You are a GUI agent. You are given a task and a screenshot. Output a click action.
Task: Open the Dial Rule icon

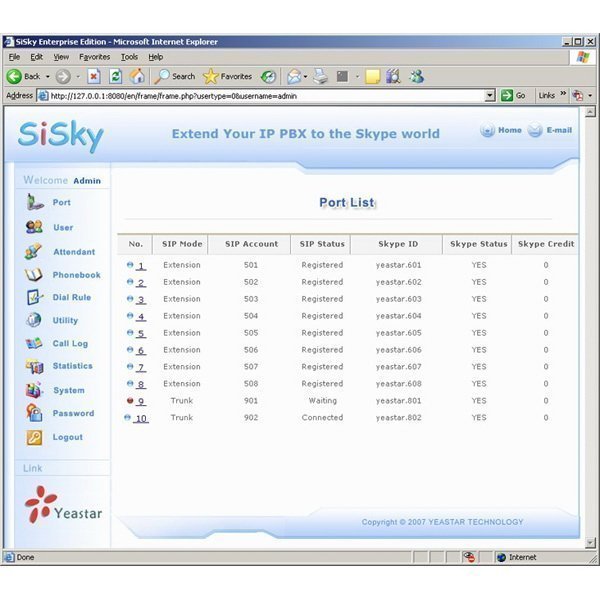pos(34,297)
